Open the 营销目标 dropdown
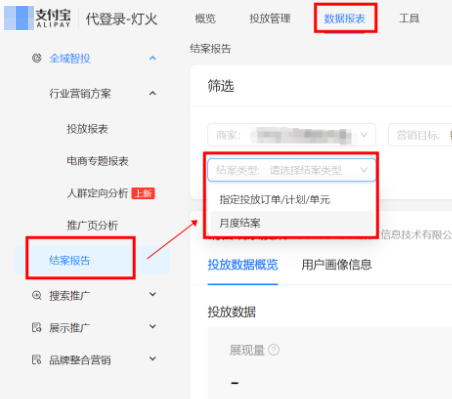The height and width of the screenshot is (399, 452). pos(420,135)
